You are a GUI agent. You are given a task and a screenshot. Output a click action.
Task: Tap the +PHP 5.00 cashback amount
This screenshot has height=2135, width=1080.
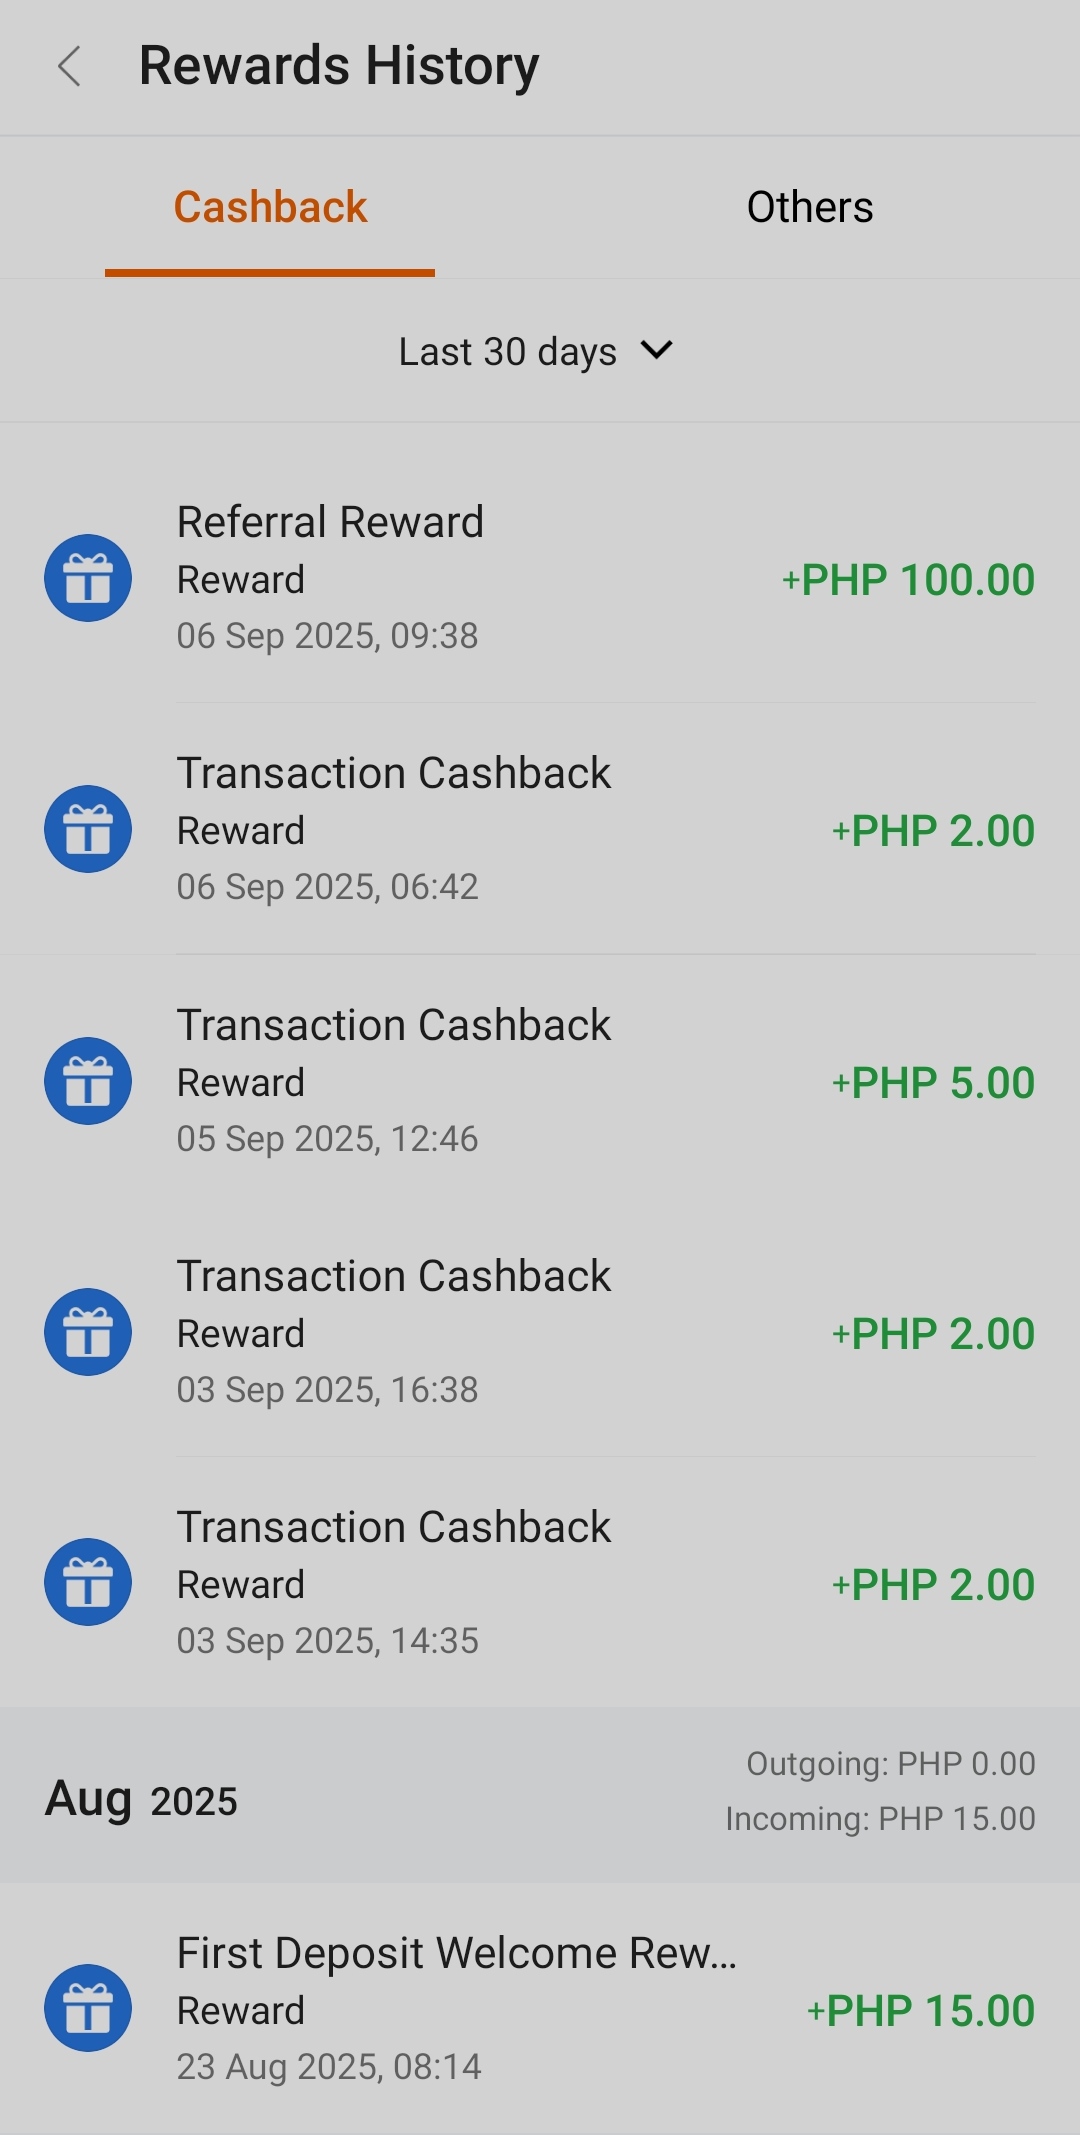click(933, 1083)
